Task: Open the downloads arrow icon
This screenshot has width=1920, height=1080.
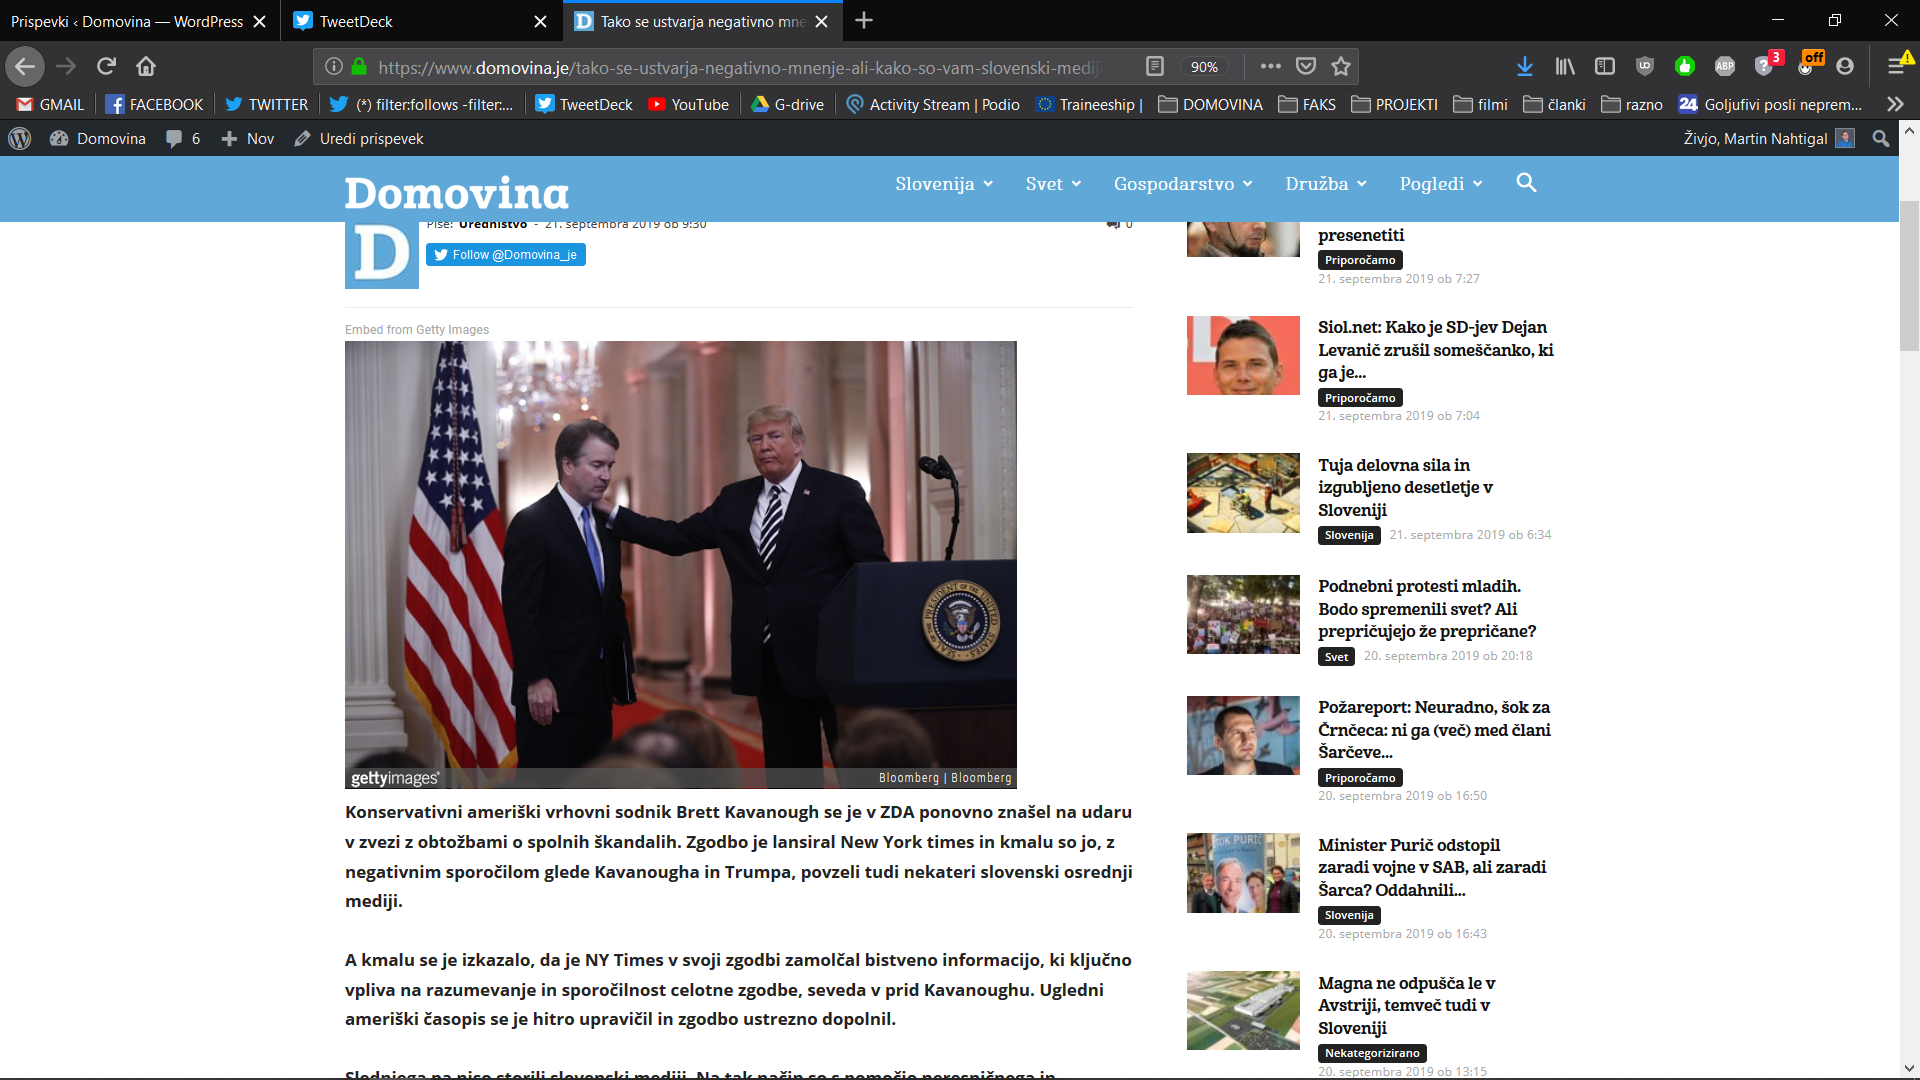Action: click(1524, 66)
